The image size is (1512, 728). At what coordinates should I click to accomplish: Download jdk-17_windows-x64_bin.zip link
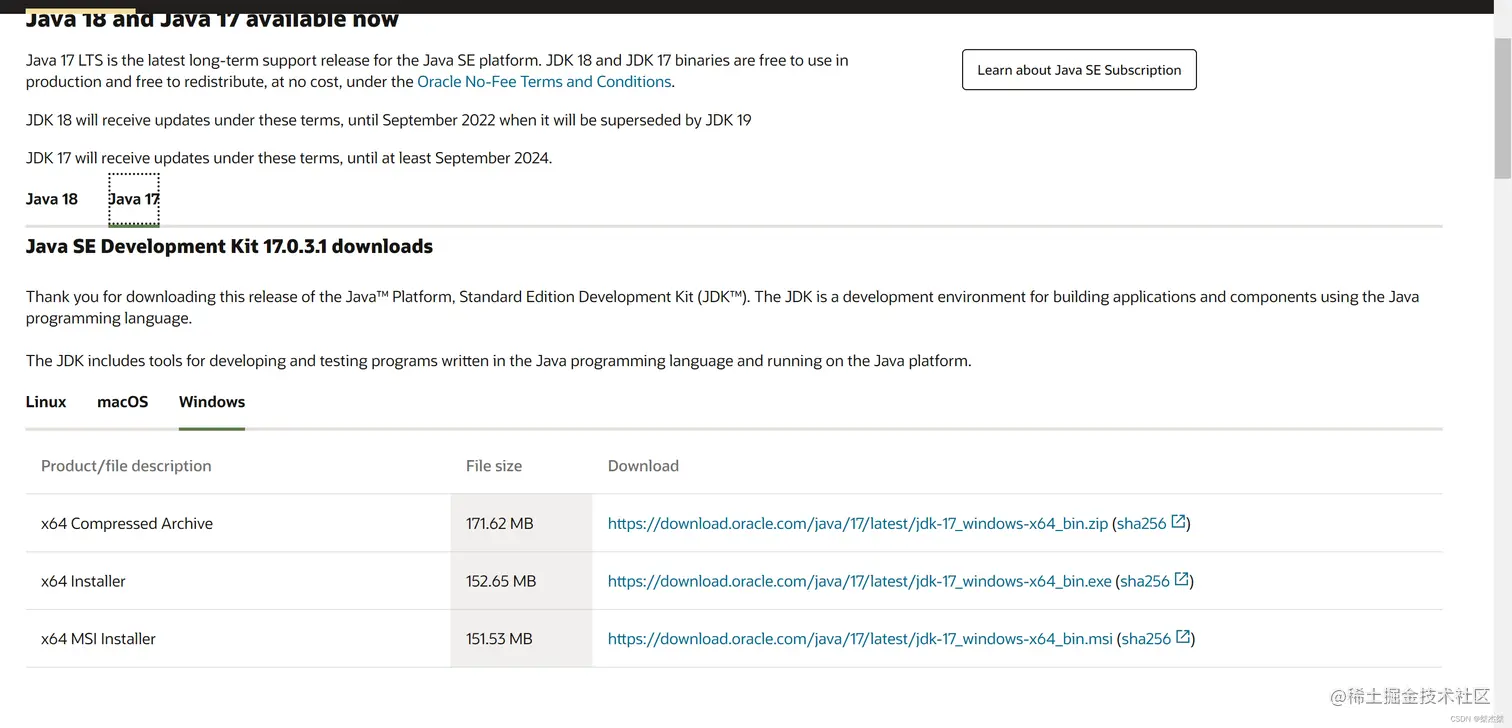point(858,523)
